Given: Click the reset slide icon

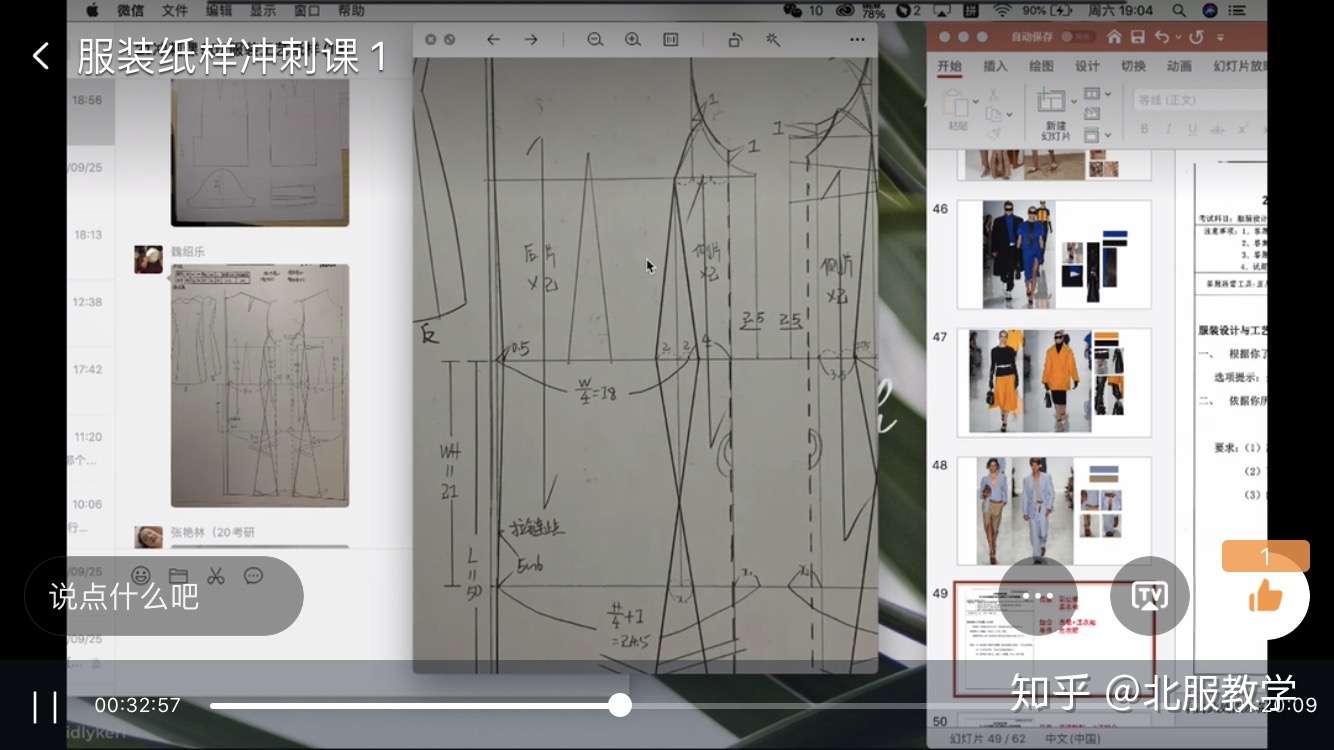Looking at the screenshot, I should pos(1091,114).
